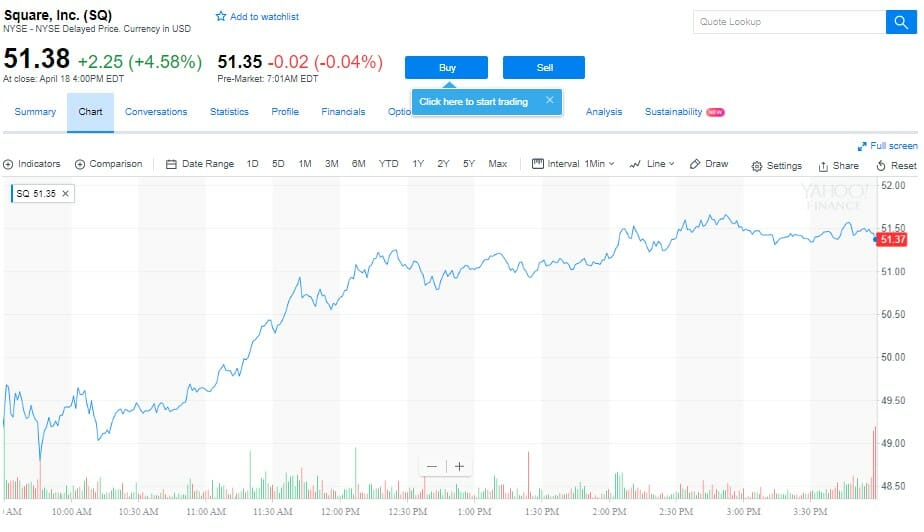Expand the Line chart type dropdown
This screenshot has width=924, height=532.
coord(652,164)
